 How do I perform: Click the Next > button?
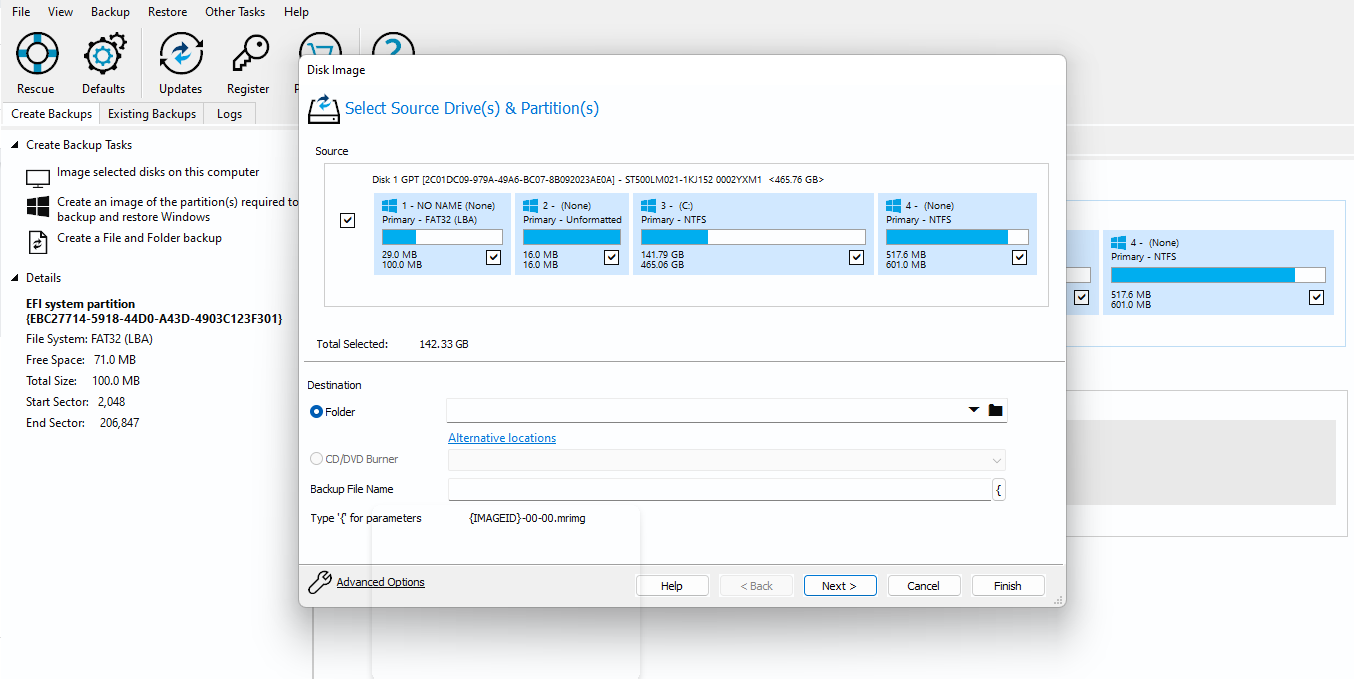tap(840, 586)
